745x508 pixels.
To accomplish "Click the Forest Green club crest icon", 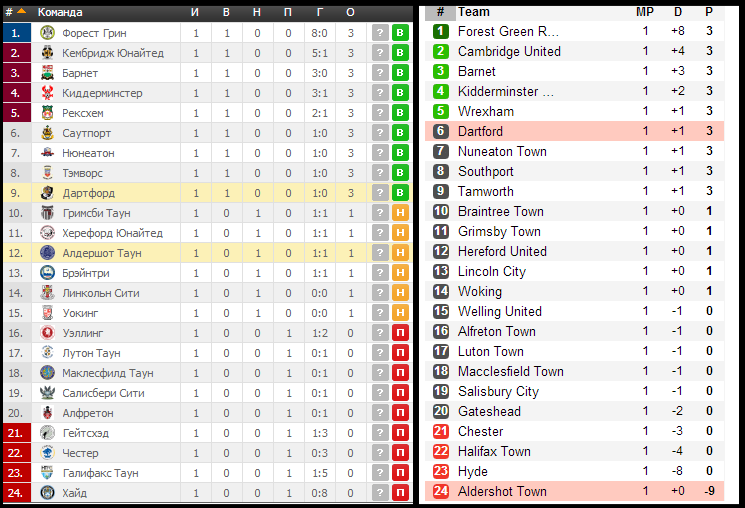I will pos(47,33).
